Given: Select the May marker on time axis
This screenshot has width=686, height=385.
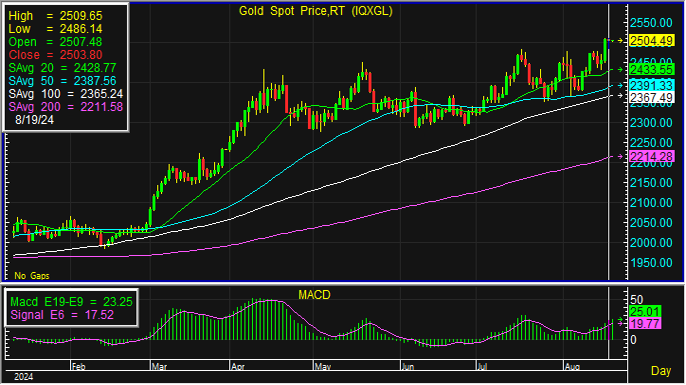Looking at the screenshot, I should (323, 367).
